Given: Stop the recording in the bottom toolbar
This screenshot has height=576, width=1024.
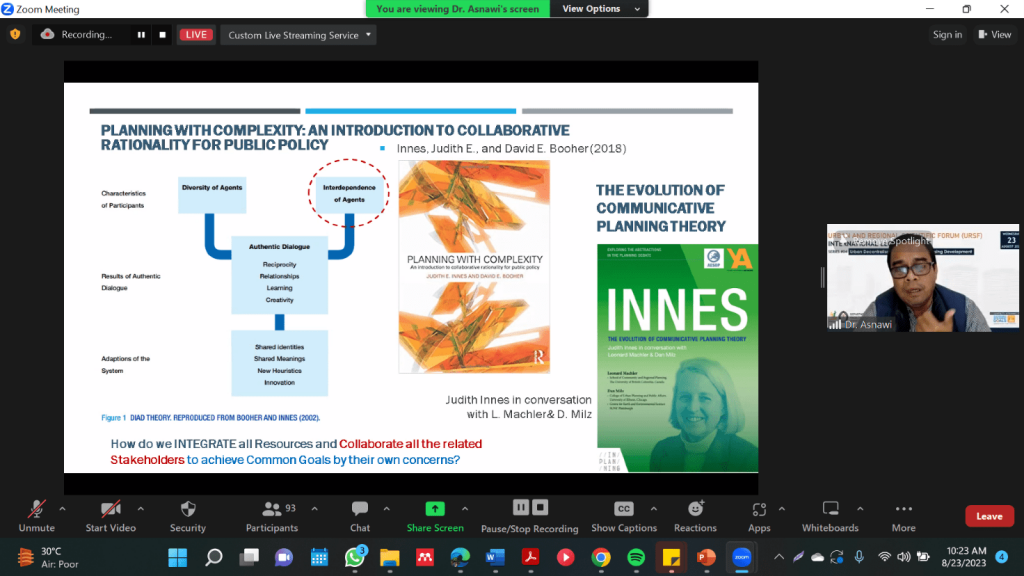Looking at the screenshot, I should pos(540,507).
